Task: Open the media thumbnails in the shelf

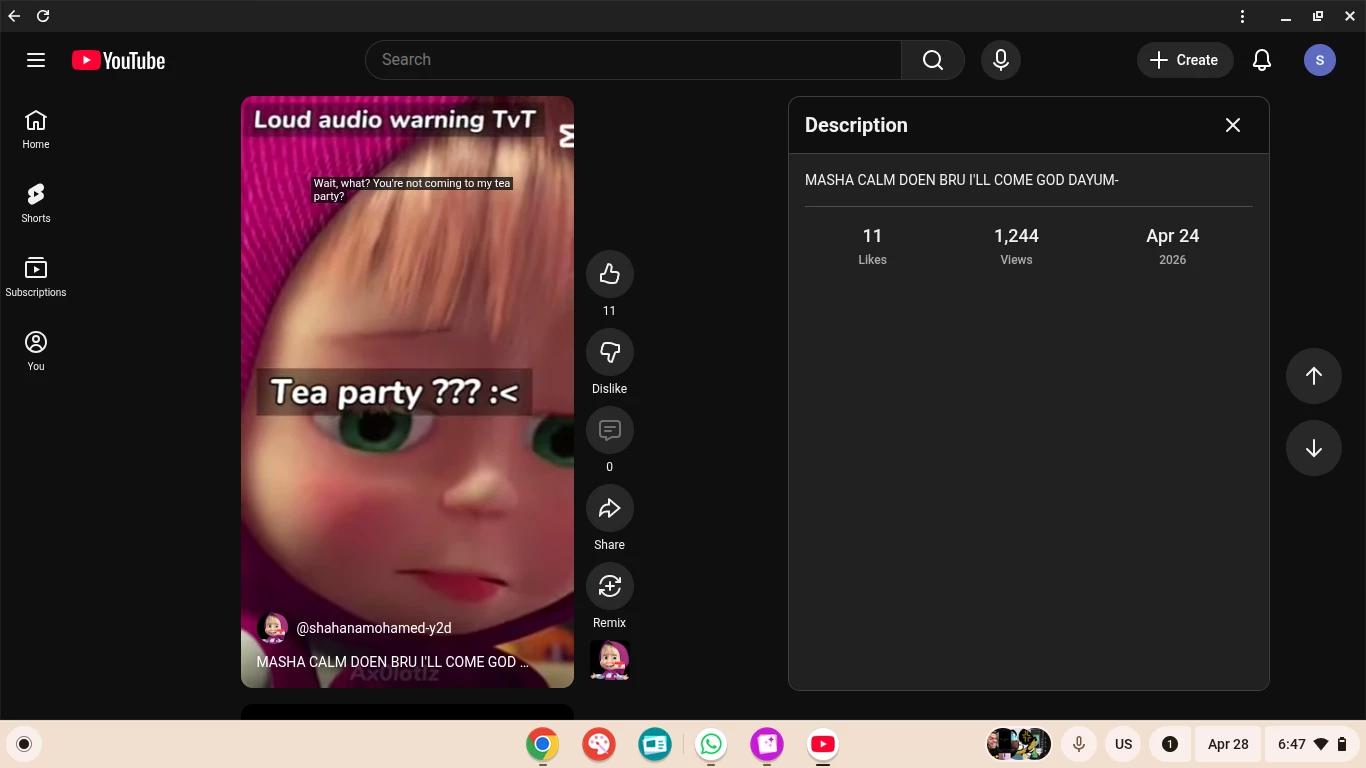Action: pyautogui.click(x=1019, y=744)
